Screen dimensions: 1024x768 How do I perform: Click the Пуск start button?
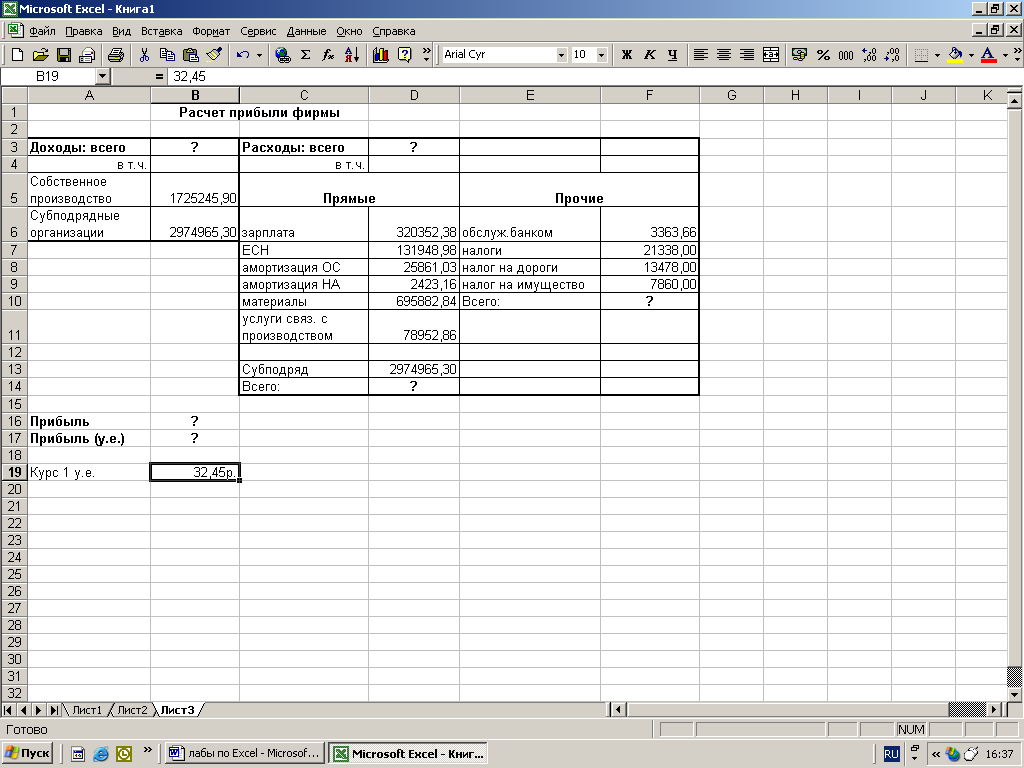pyautogui.click(x=28, y=753)
